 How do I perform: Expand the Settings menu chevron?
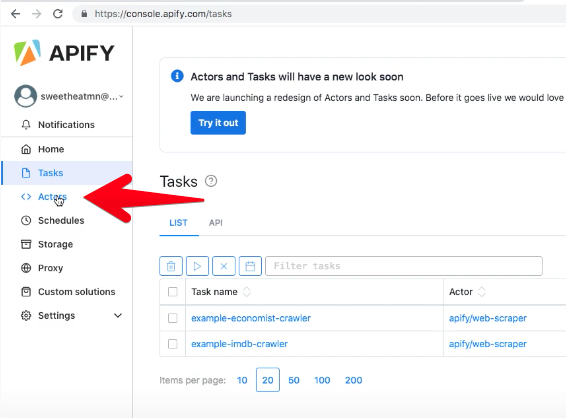pyautogui.click(x=118, y=315)
